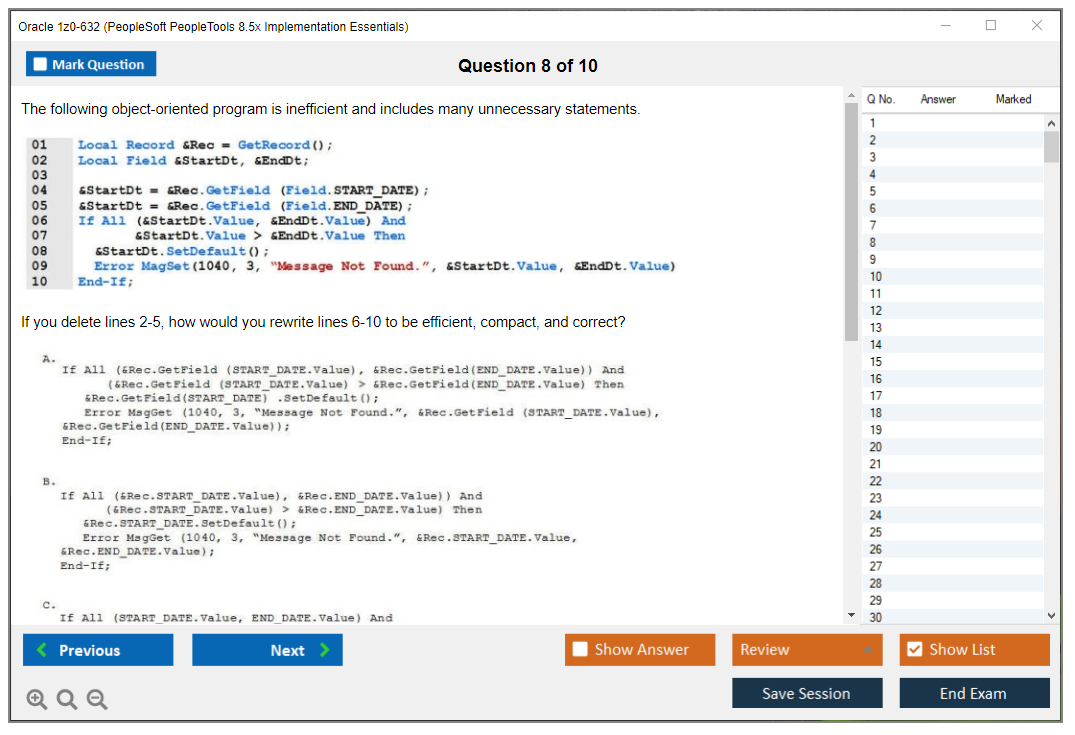Image resolution: width=1075 pixels, height=735 pixels.
Task: Click the main content scrollbar down arrow
Action: click(x=851, y=615)
